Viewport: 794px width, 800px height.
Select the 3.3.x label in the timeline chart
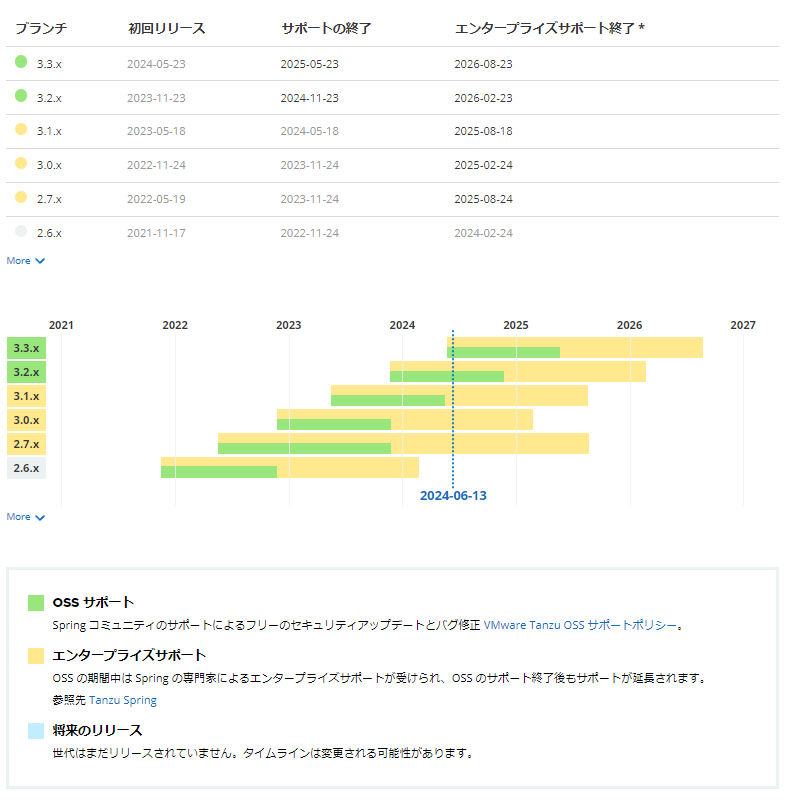click(x=27, y=348)
